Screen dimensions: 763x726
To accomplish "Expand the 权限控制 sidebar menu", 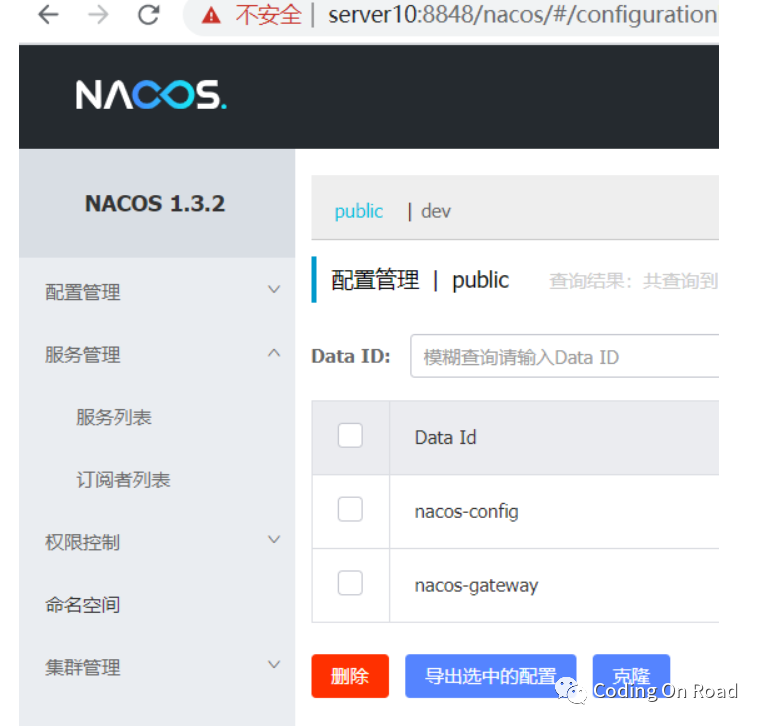I will (x=157, y=542).
